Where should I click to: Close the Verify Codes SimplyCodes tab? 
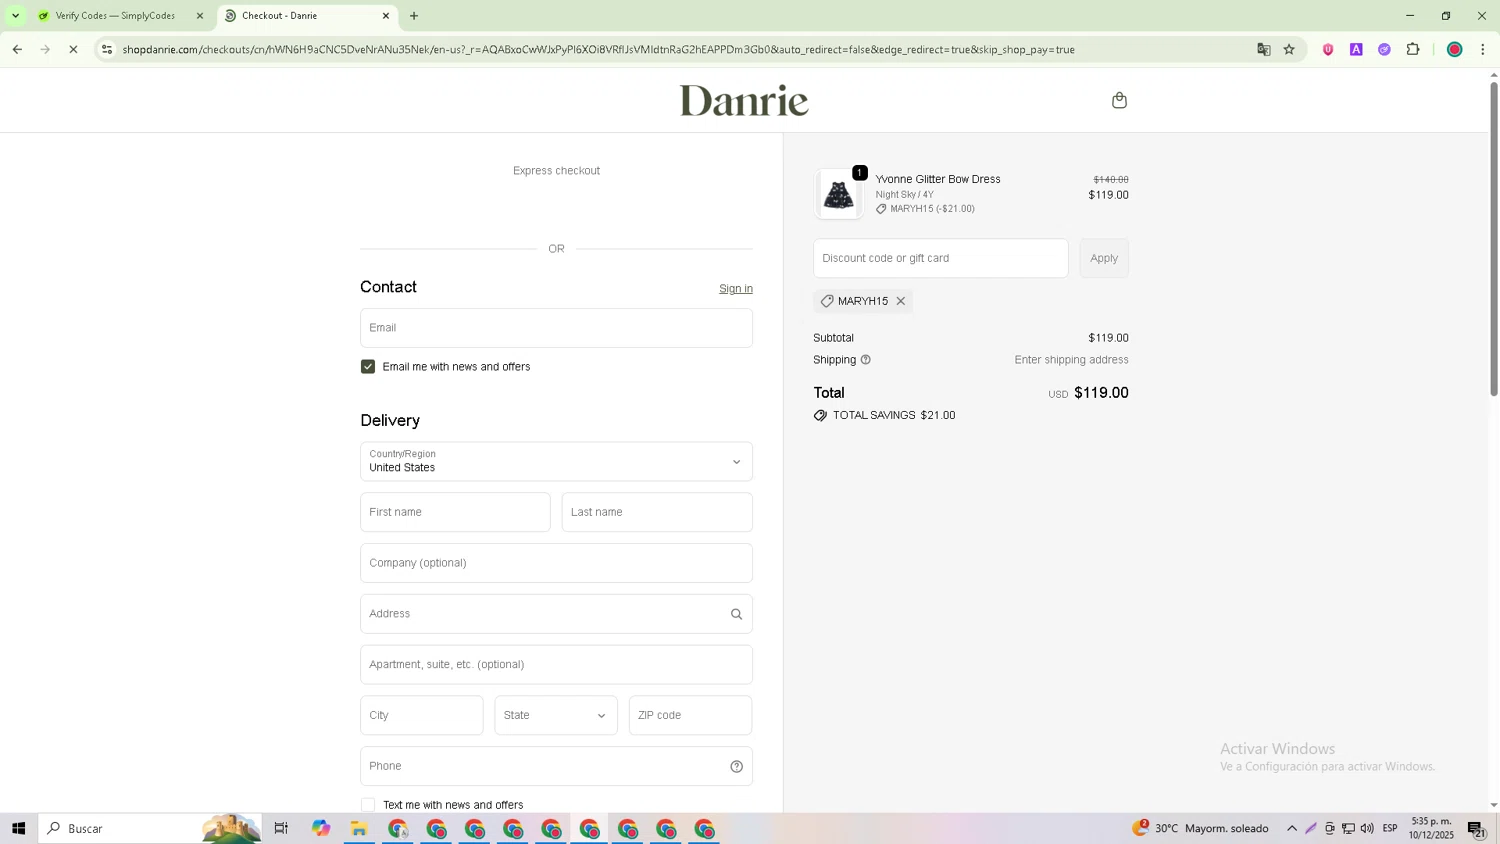coord(200,16)
